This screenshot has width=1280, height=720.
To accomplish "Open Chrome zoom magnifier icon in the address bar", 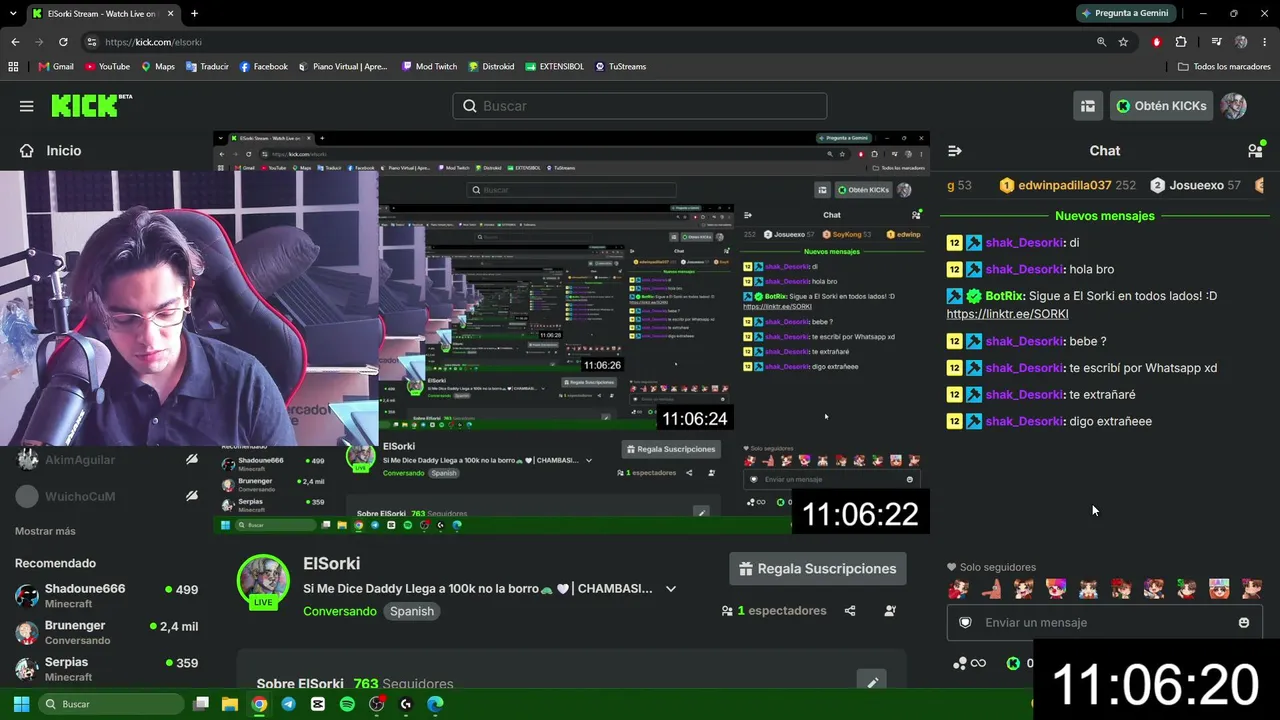I will 1101,42.
